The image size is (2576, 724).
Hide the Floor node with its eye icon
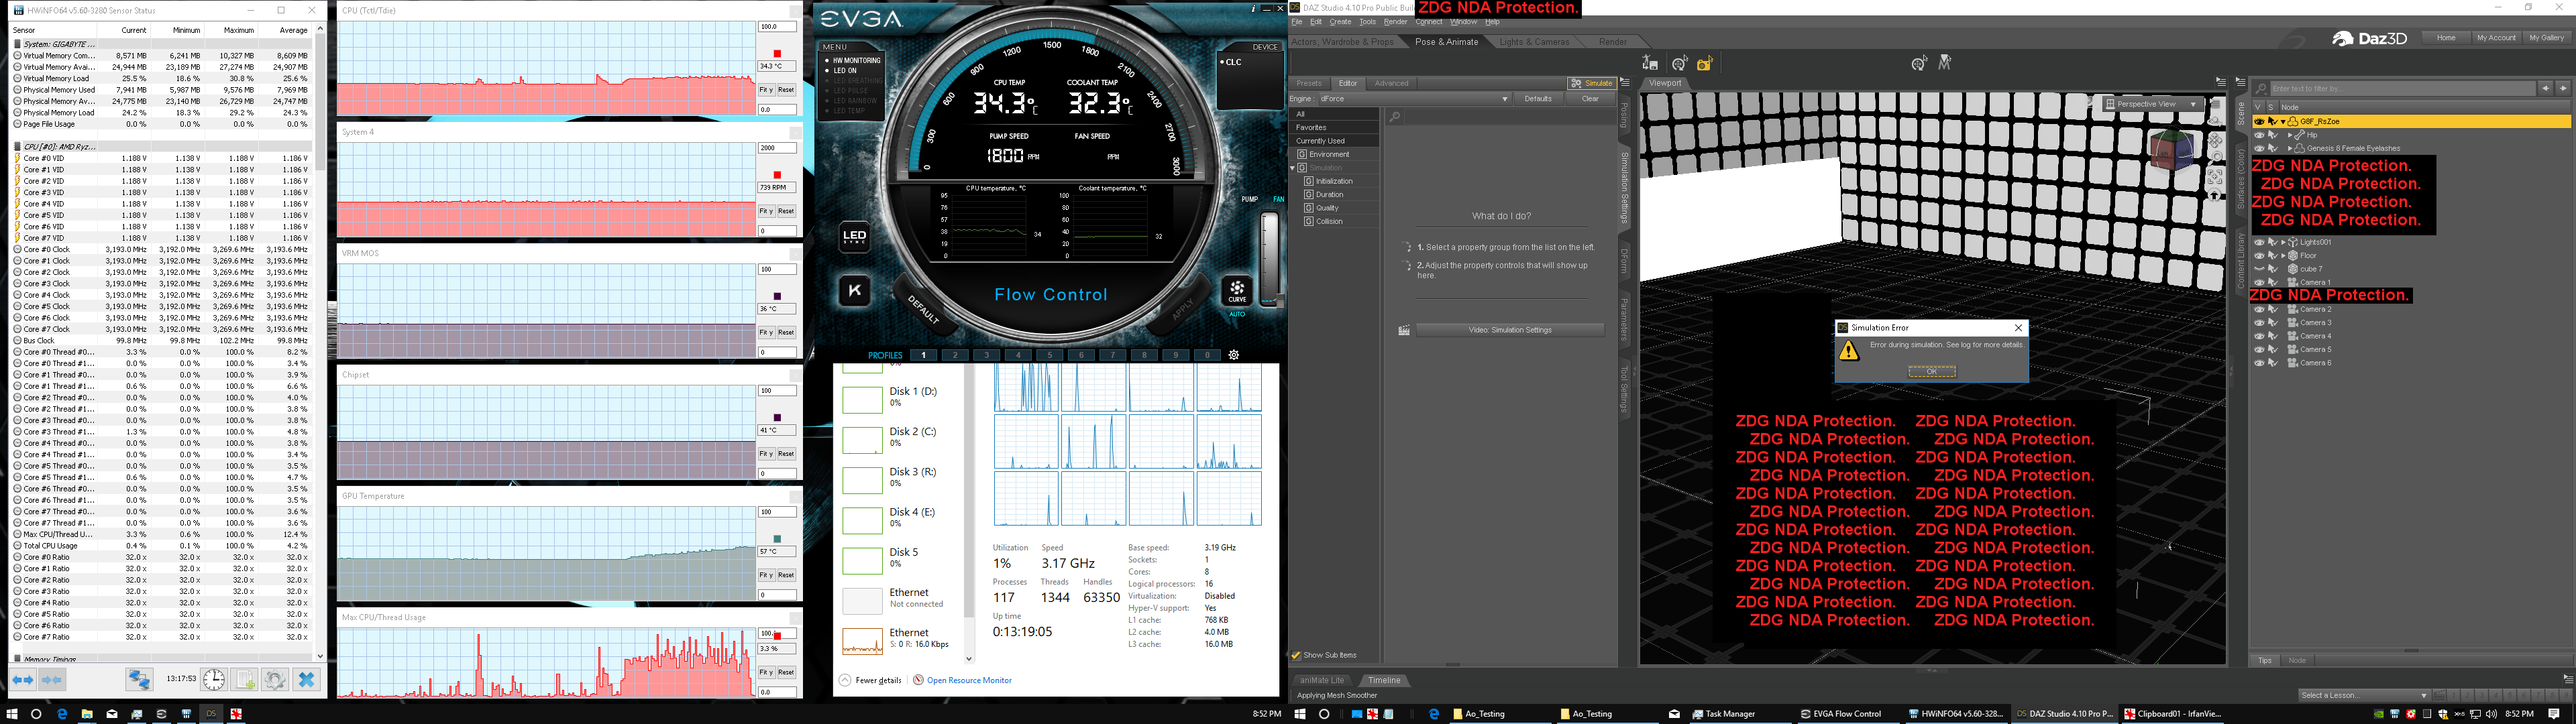[2258, 255]
